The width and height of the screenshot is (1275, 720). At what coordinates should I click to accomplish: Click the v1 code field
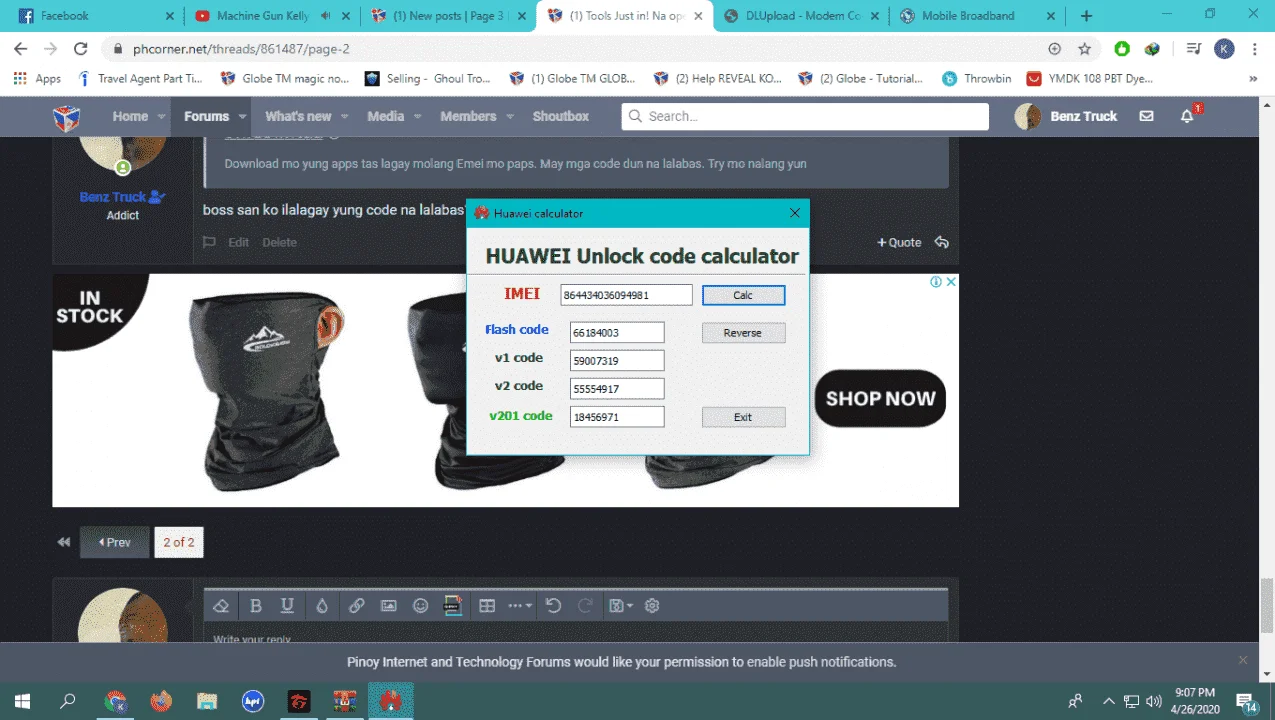click(x=617, y=360)
